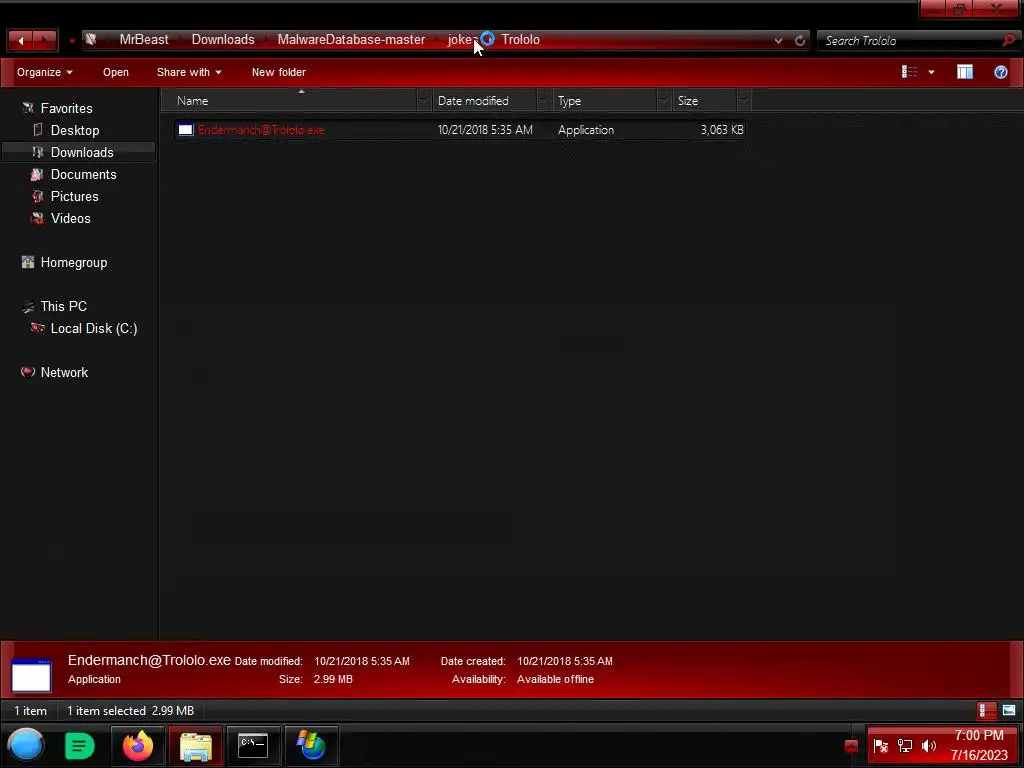
Task: Open Desktop in the navigation pane
Action: 75,131
